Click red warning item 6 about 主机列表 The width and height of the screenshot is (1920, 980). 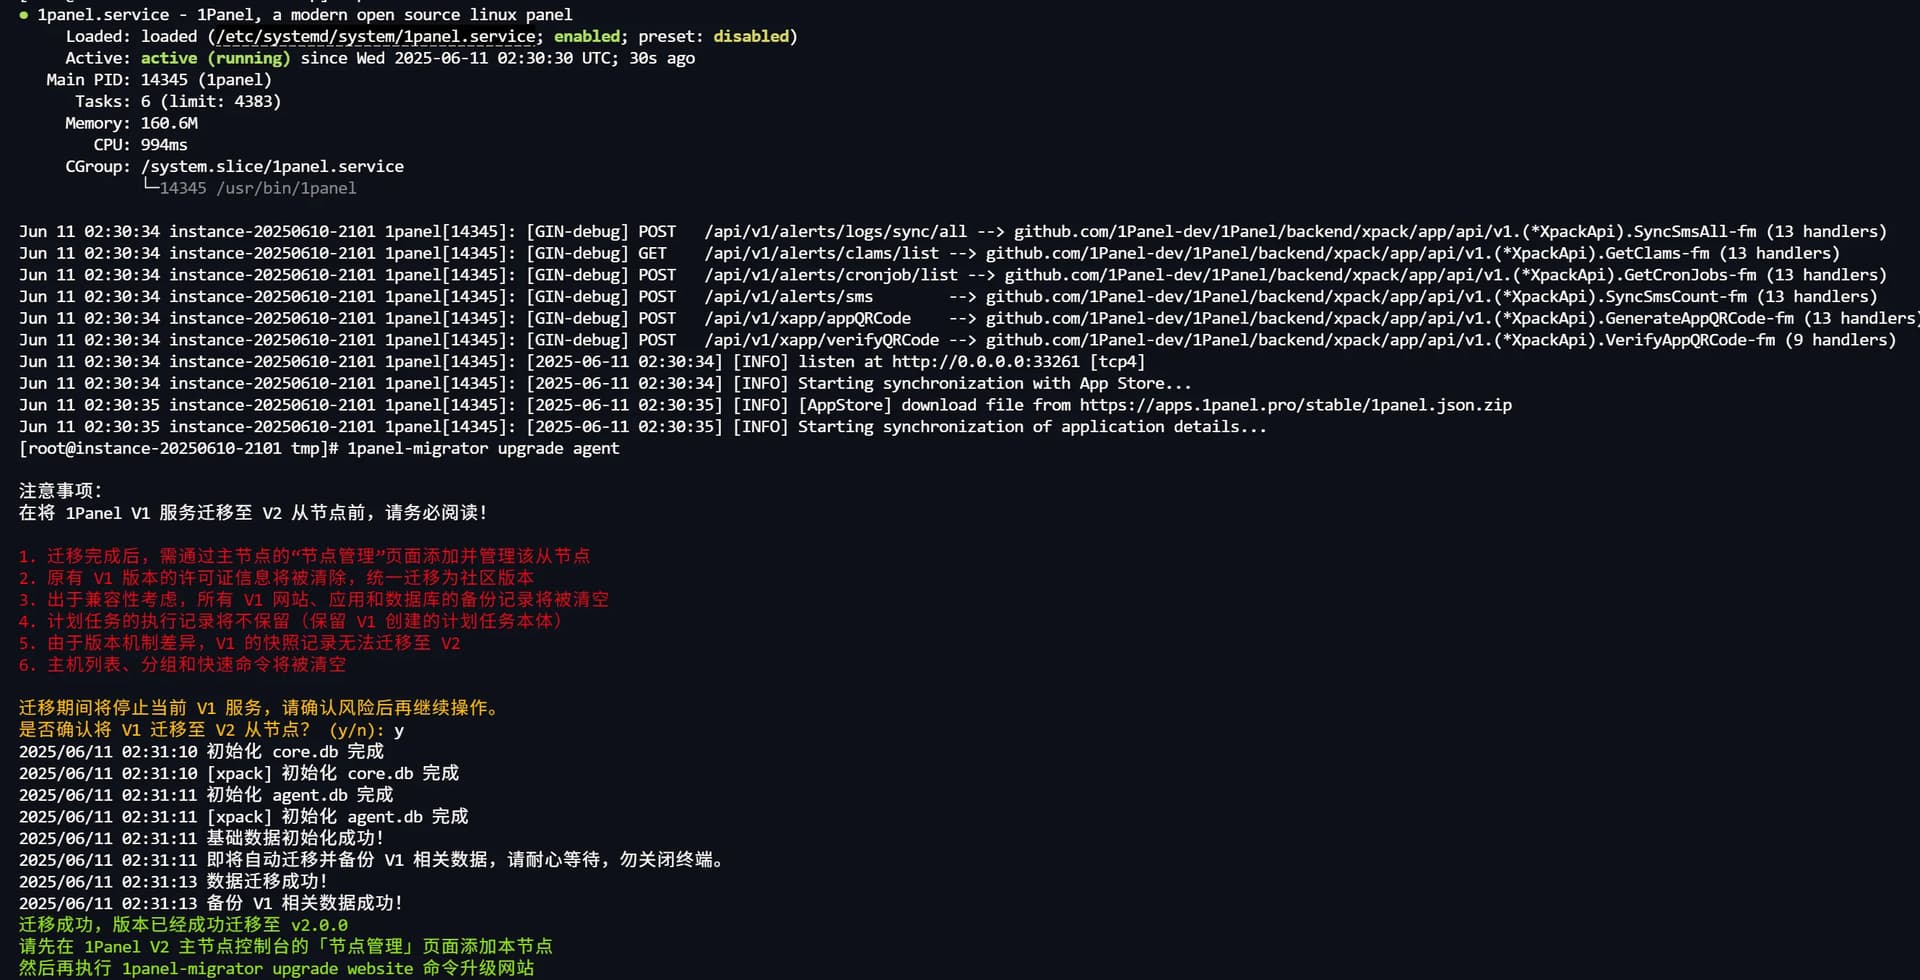coord(182,665)
